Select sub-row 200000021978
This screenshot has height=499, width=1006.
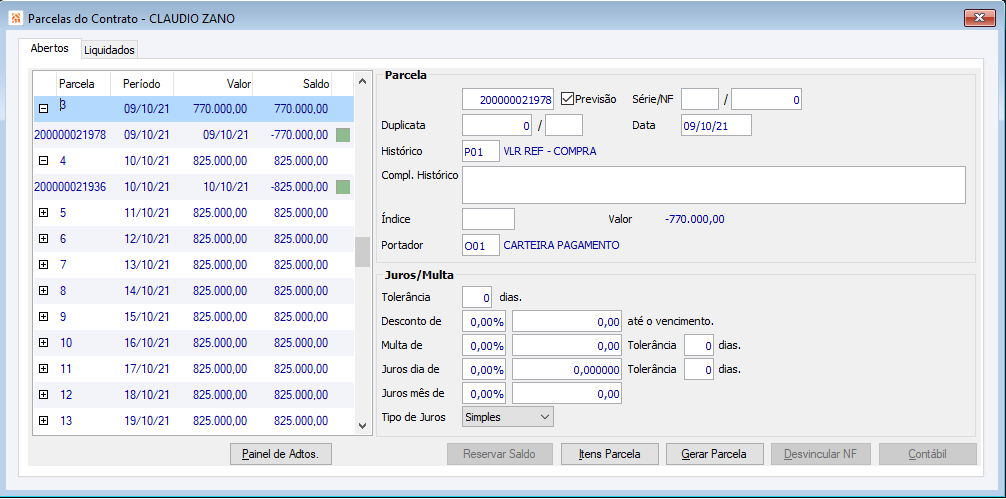click(x=193, y=135)
